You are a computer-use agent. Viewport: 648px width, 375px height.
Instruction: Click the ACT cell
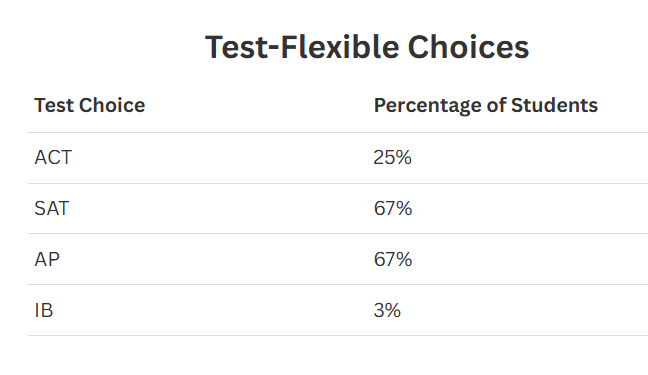53,158
